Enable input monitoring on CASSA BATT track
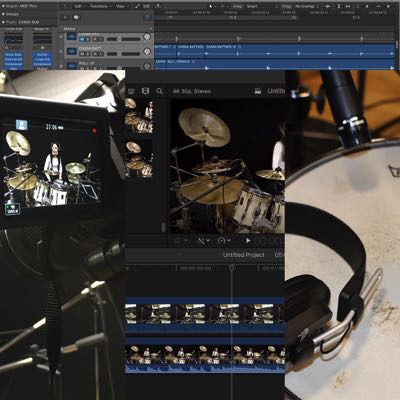 tap(101, 54)
